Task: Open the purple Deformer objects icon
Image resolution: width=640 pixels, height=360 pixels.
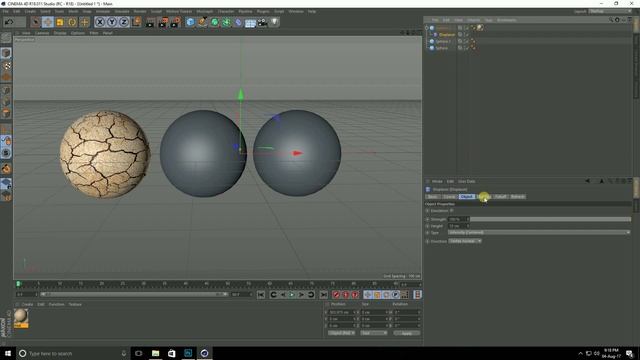Action: point(238,22)
